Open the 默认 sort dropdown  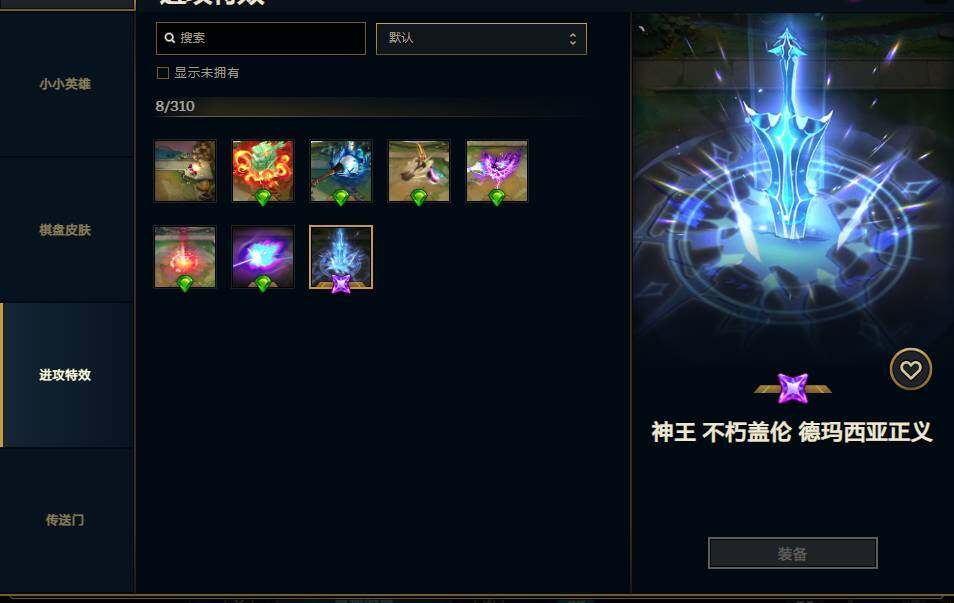(x=481, y=38)
